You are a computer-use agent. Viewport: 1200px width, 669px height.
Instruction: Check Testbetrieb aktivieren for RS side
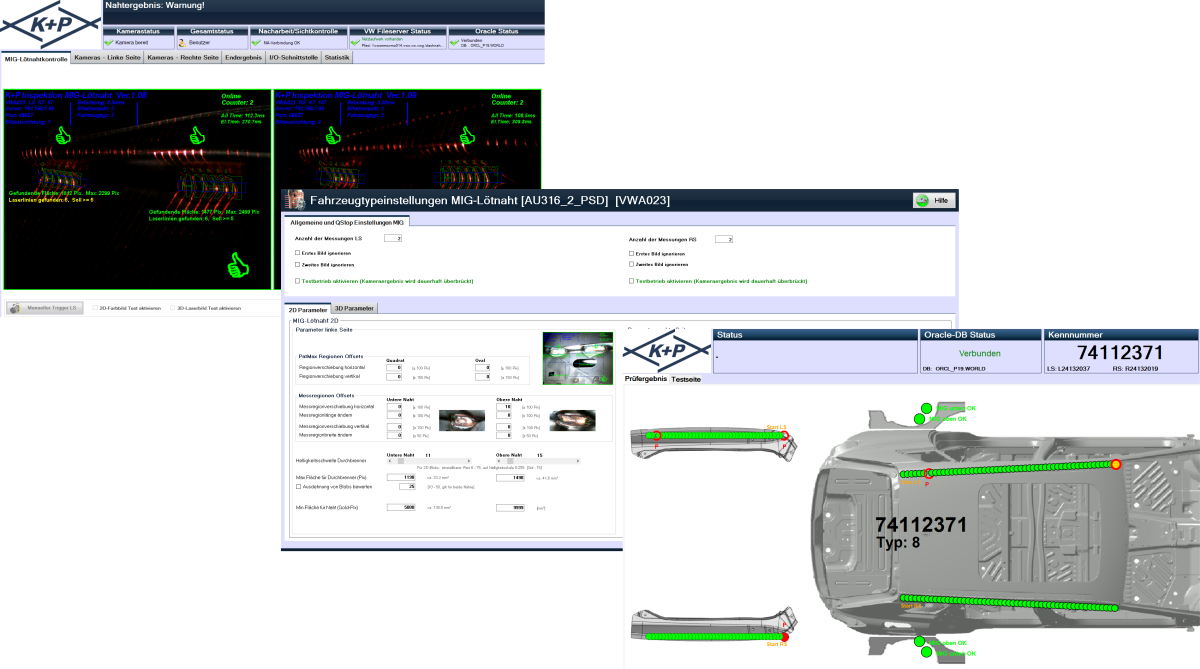(631, 281)
